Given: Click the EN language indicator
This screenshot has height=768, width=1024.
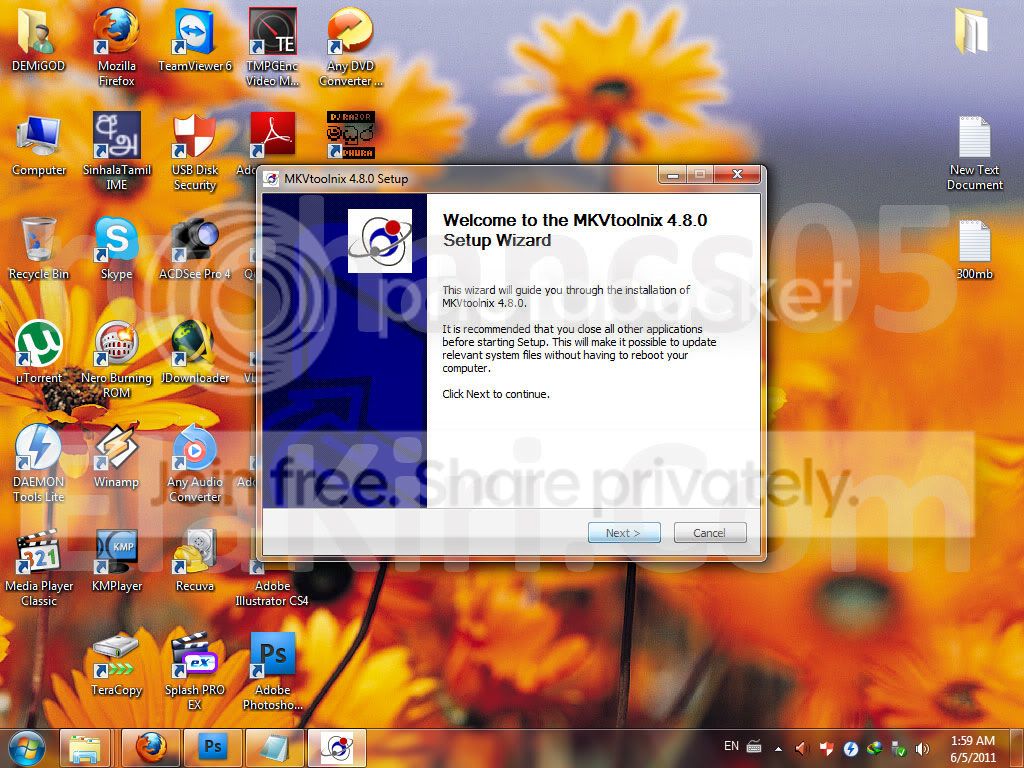Looking at the screenshot, I should point(731,746).
